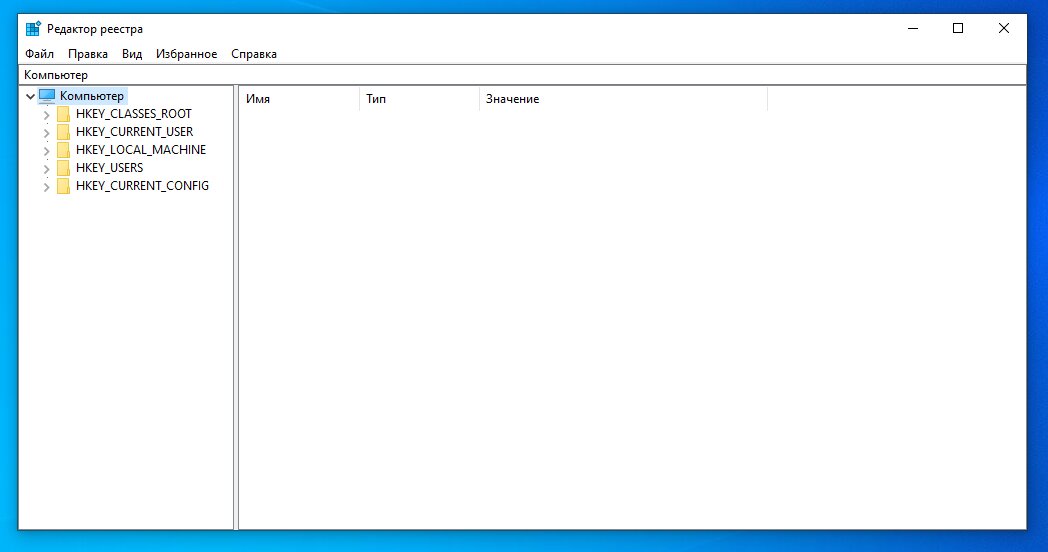The width and height of the screenshot is (1048, 552).
Task: Select HKEY_CLASSES_ROOT in the tree
Action: [134, 114]
